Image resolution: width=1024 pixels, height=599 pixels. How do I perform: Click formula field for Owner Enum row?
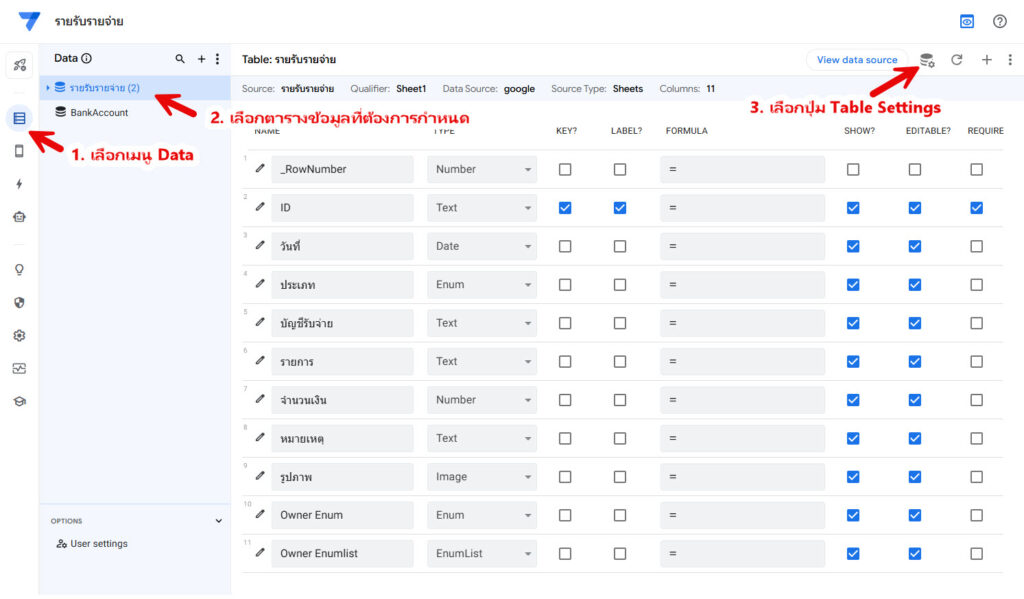click(742, 515)
